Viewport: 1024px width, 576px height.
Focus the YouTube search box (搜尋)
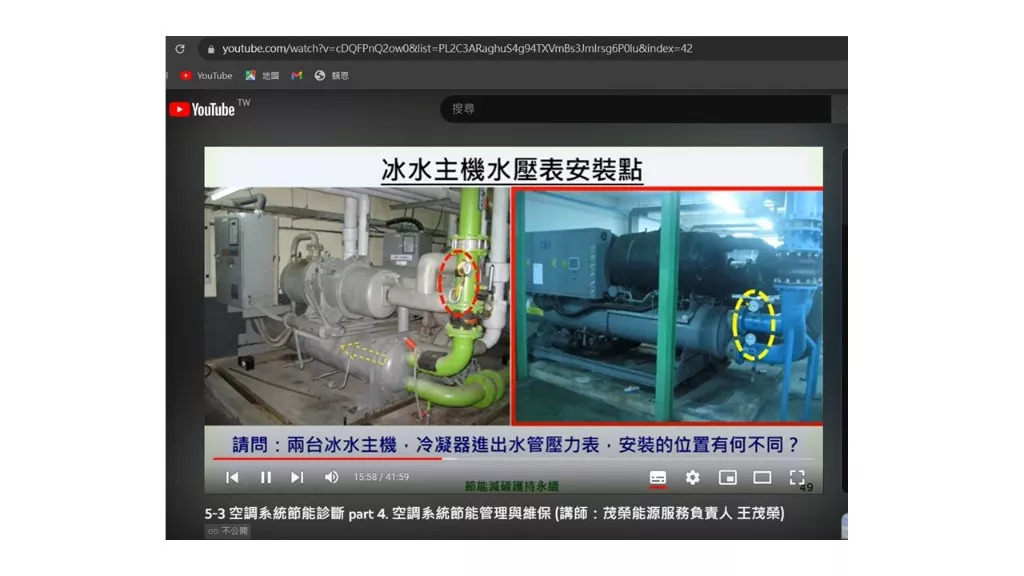coord(635,109)
